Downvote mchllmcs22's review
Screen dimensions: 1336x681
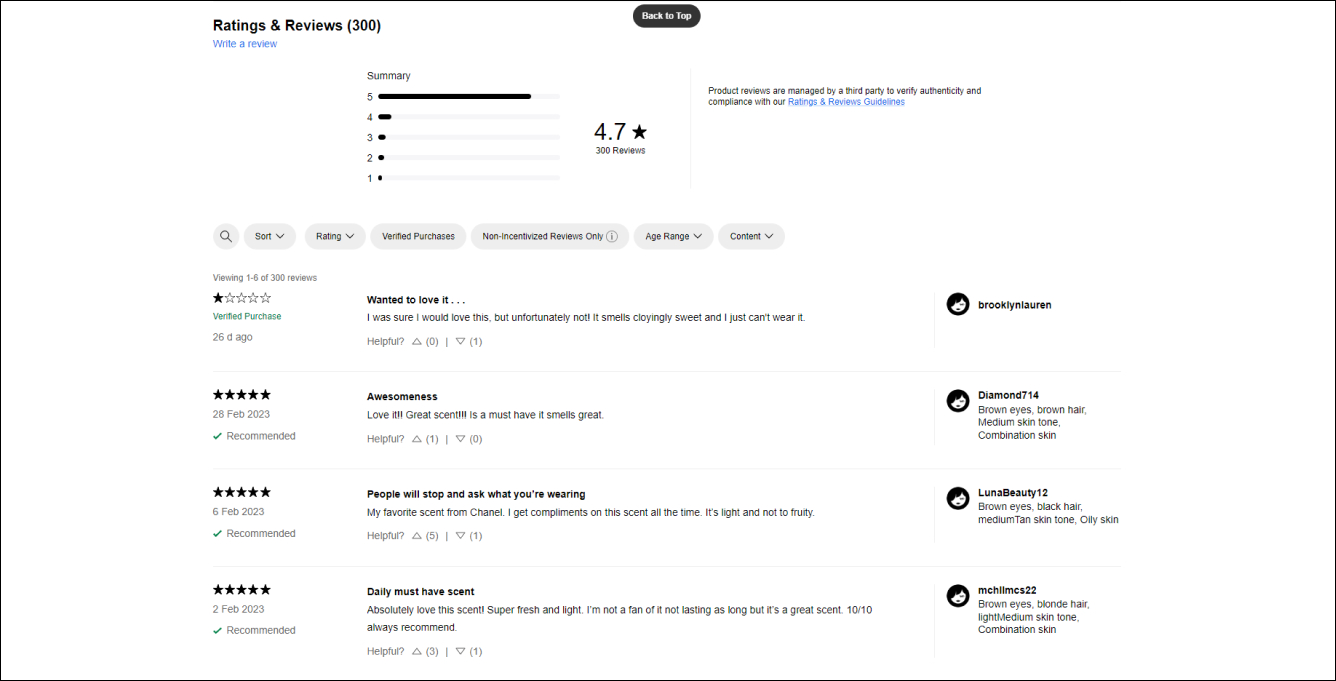coord(460,652)
